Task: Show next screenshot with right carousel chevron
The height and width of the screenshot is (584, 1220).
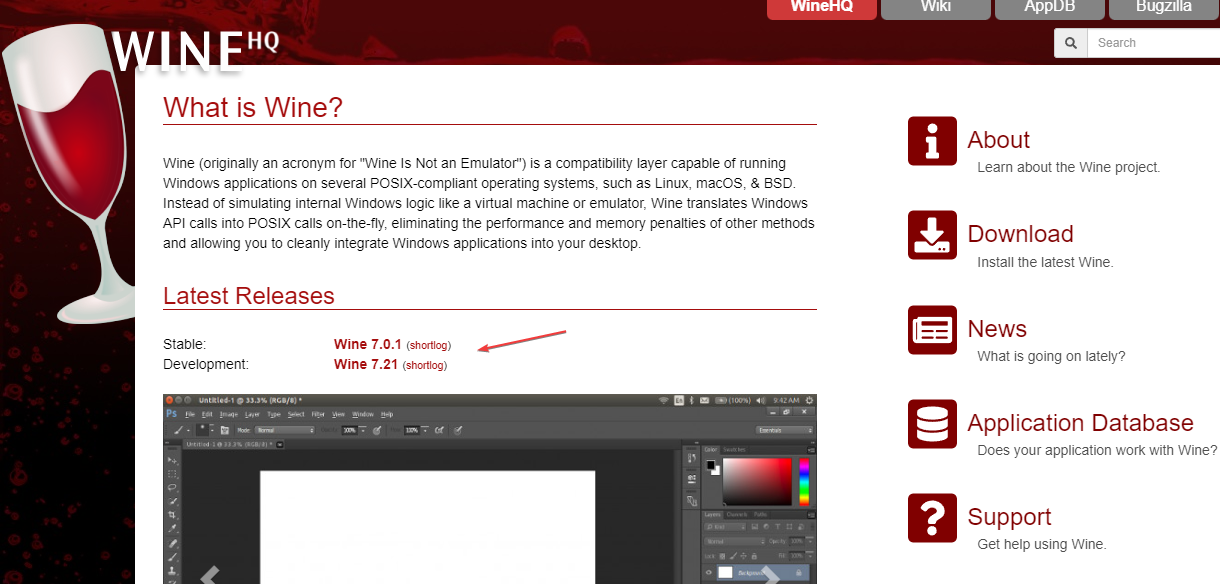Action: [771, 575]
